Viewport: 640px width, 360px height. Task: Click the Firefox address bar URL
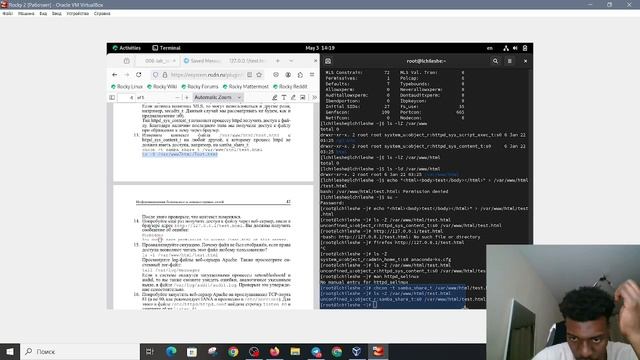tap(207, 75)
